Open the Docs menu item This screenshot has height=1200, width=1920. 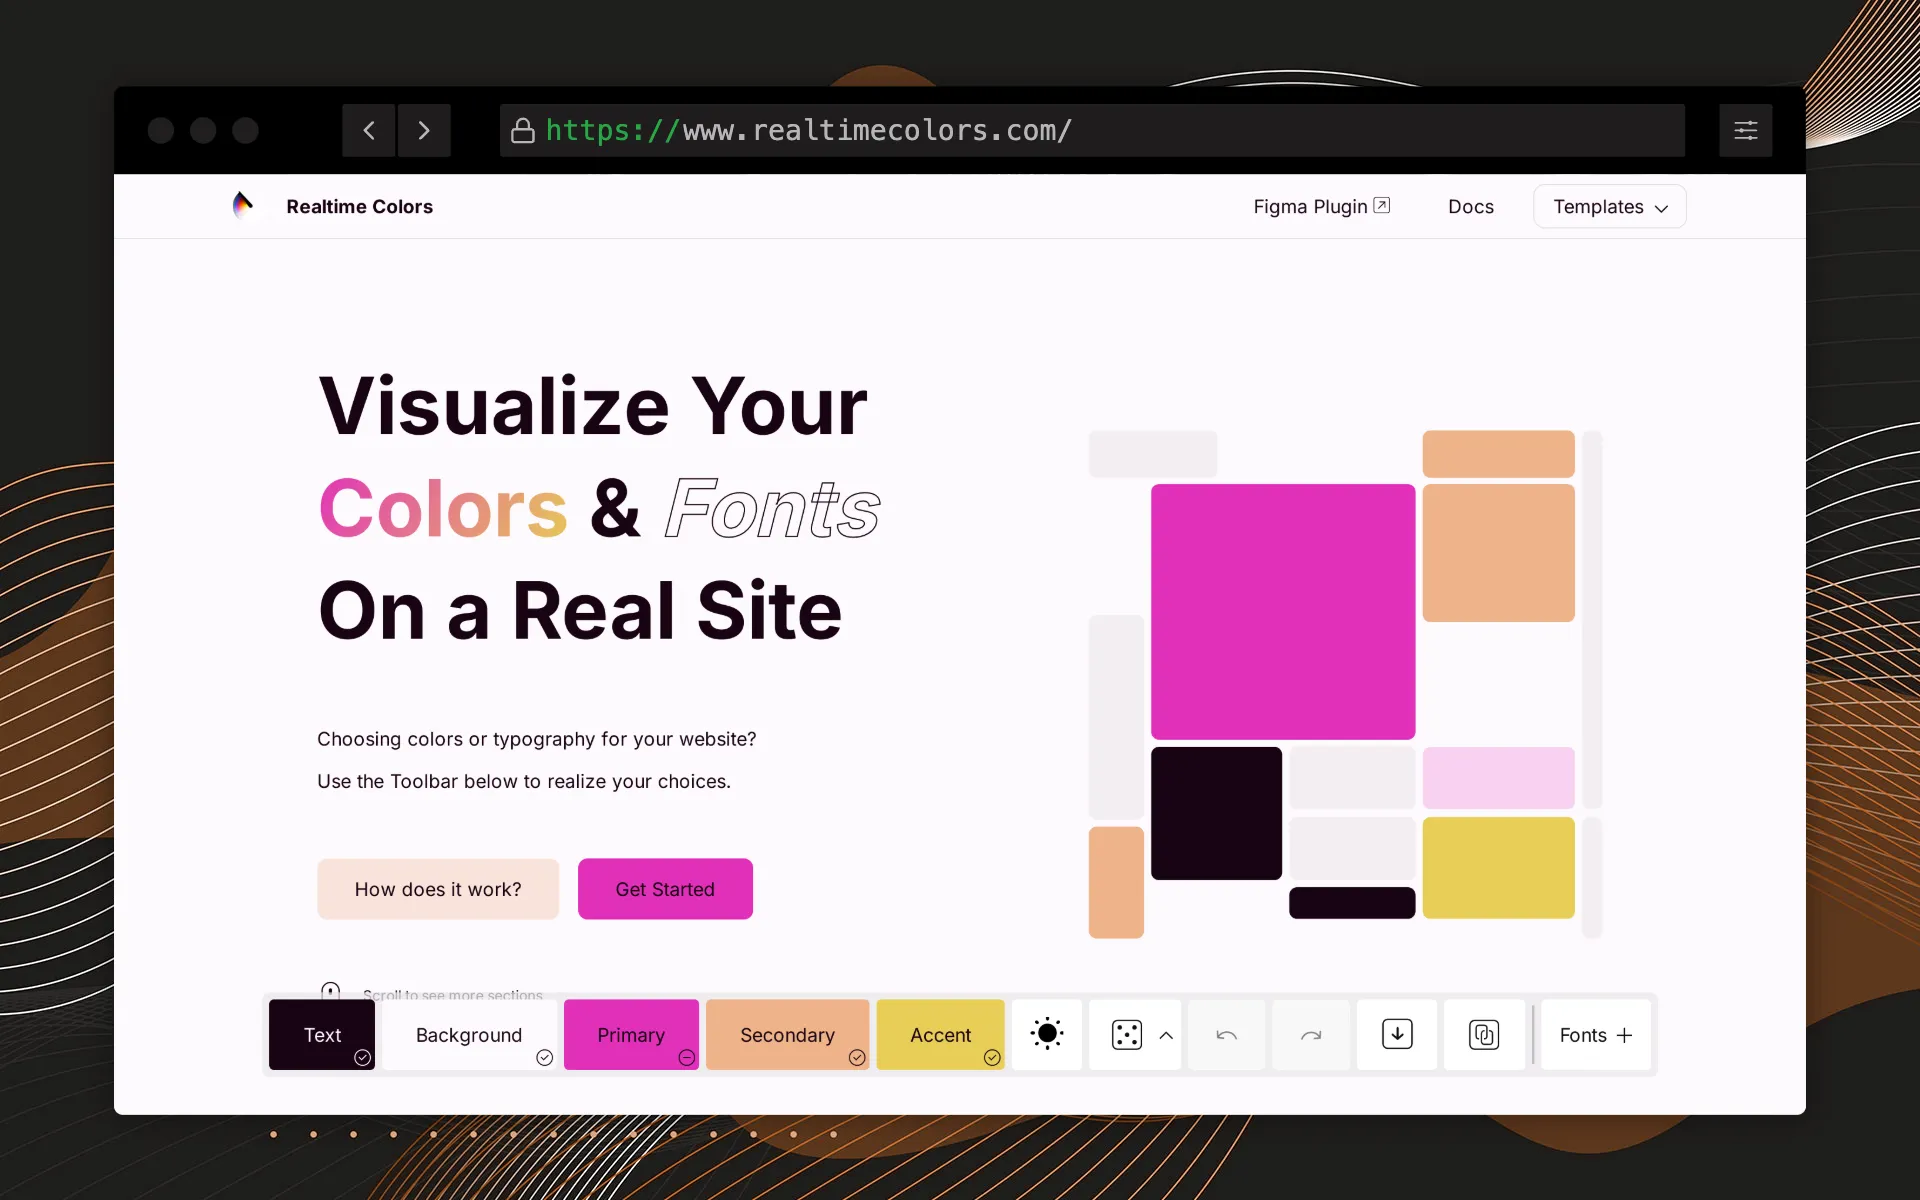pos(1471,206)
